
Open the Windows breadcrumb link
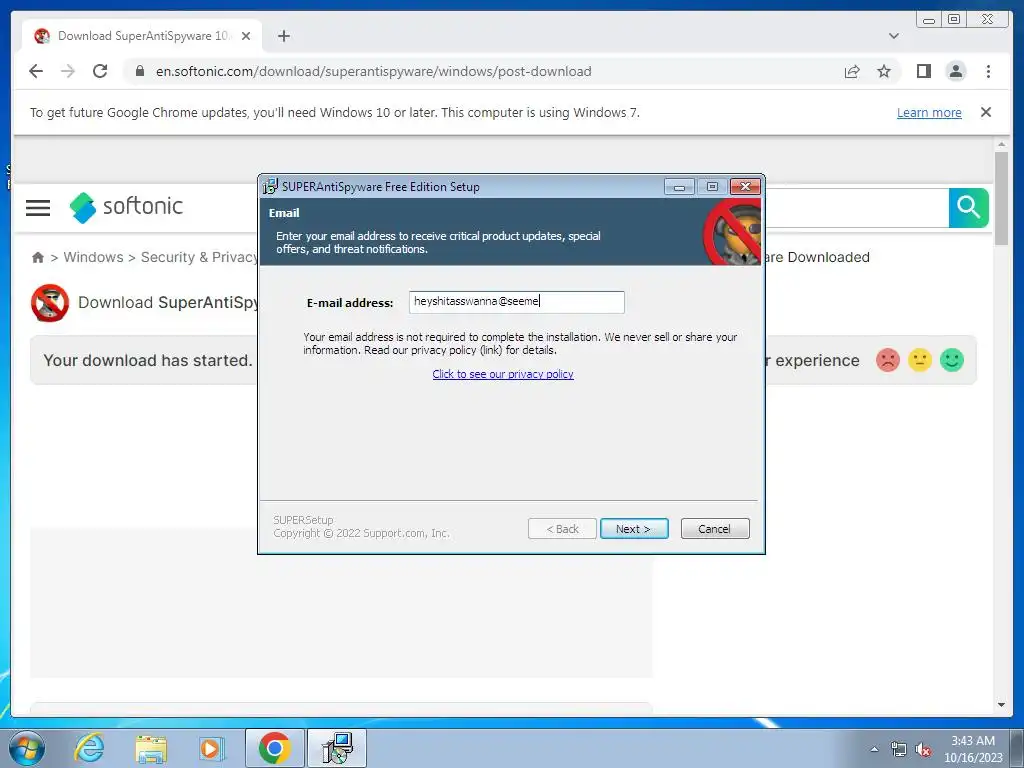[x=93, y=257]
